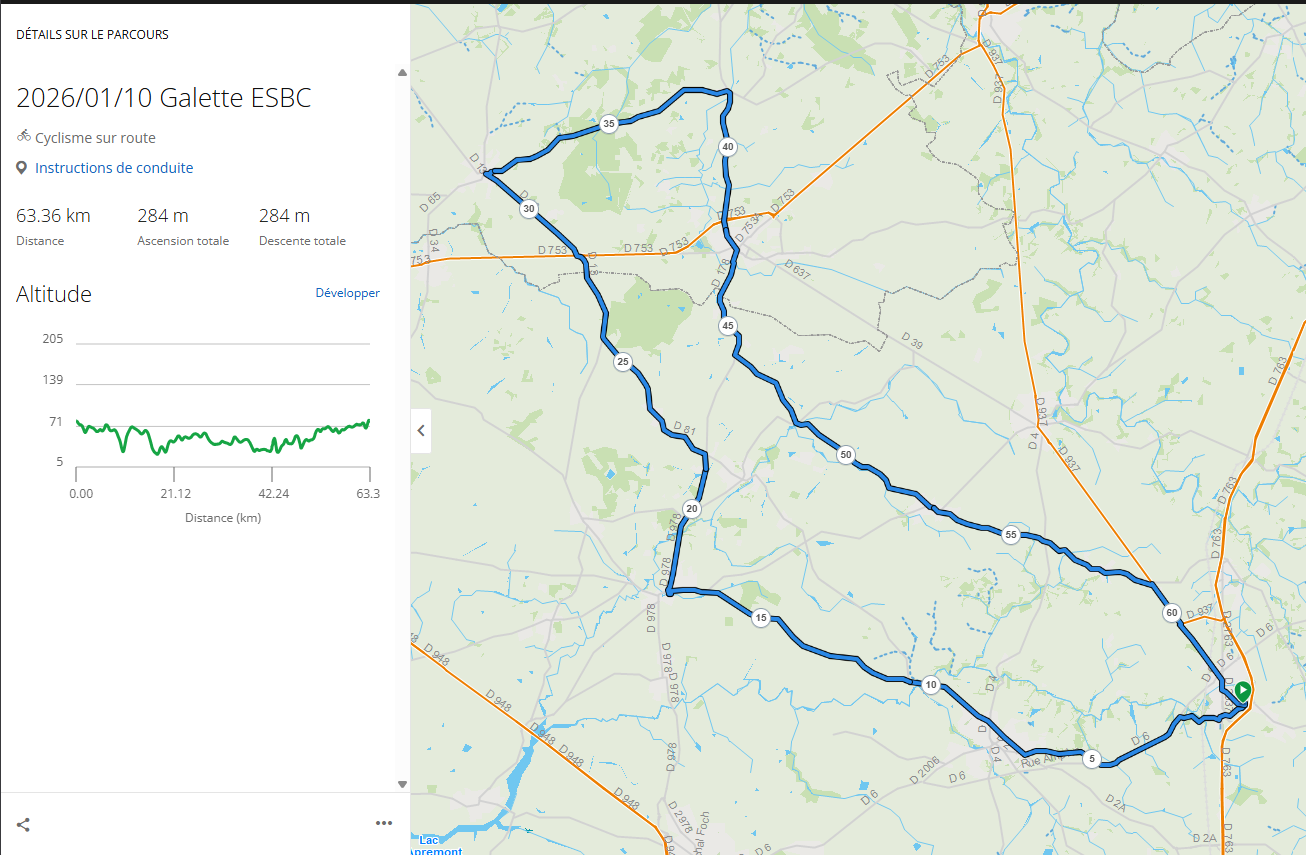Open Instructions de conduite link

coord(114,168)
